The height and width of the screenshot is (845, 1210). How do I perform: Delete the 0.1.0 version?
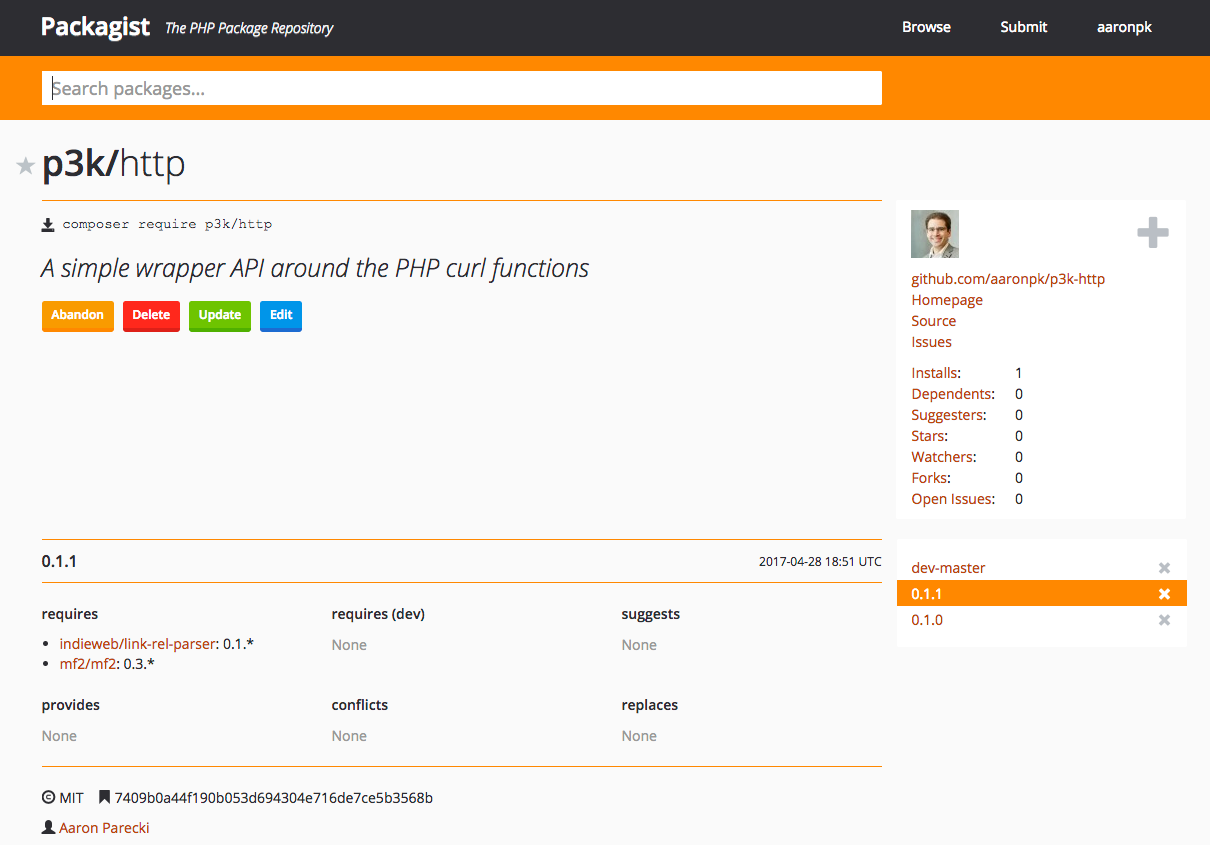click(1164, 620)
